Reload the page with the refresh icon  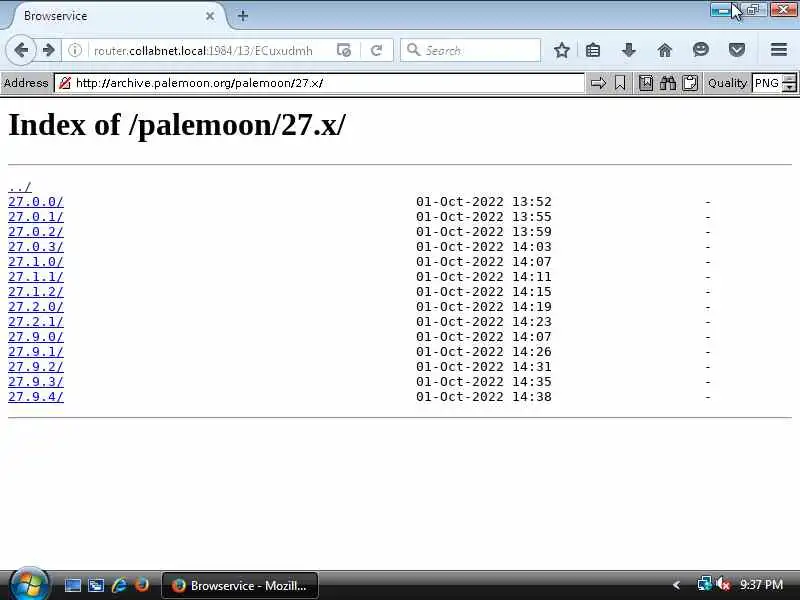377,50
